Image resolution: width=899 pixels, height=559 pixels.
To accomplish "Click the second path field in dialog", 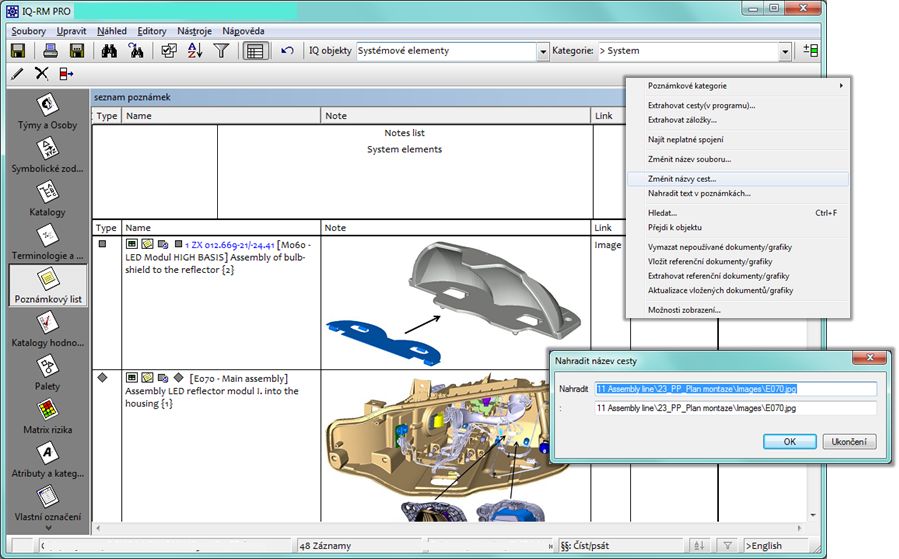I will pyautogui.click(x=736, y=408).
